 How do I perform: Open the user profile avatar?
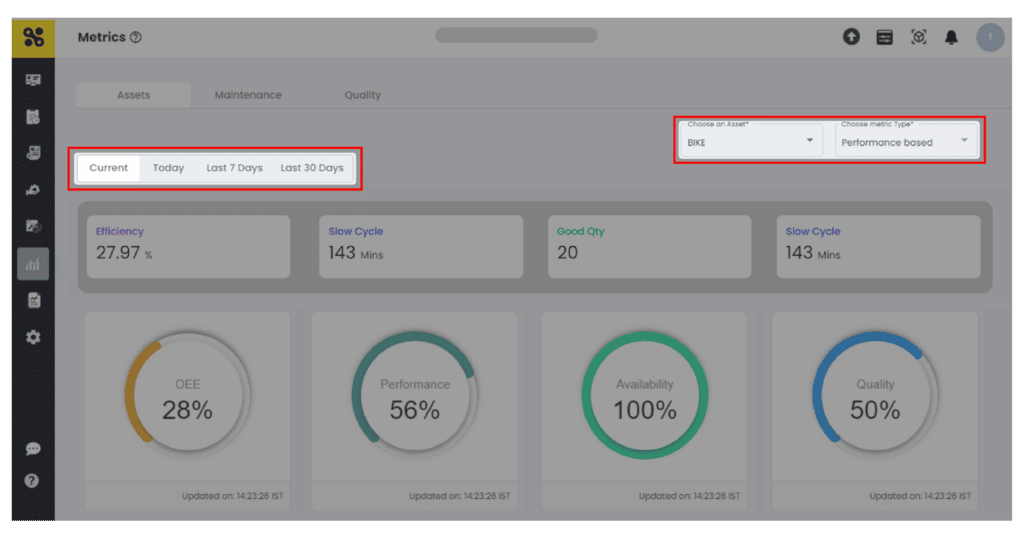990,37
